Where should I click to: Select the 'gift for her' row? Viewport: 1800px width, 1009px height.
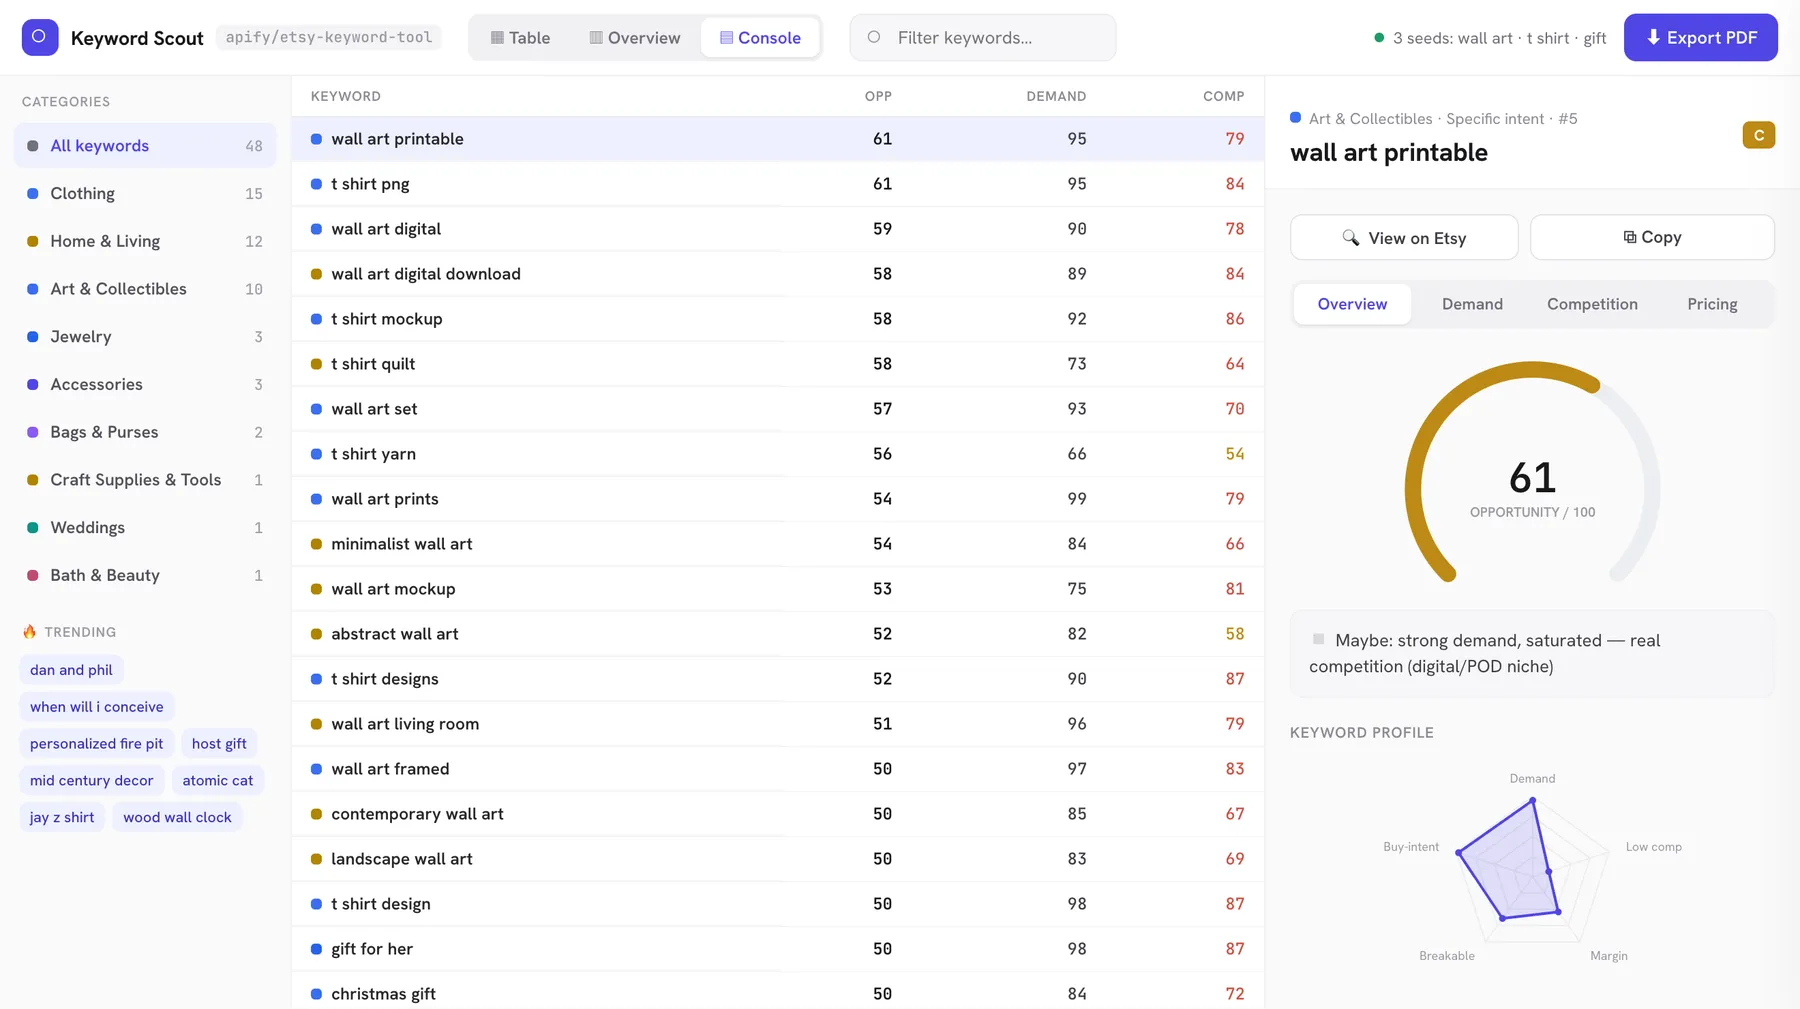point(778,949)
